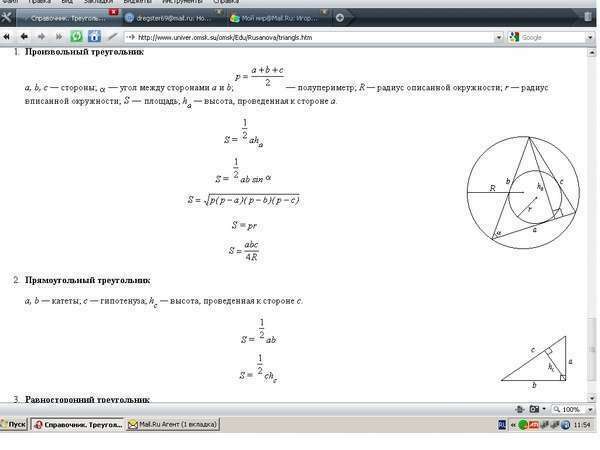Switch to dregster69@mail.ru tab
This screenshot has height=450, width=600.
point(173,18)
